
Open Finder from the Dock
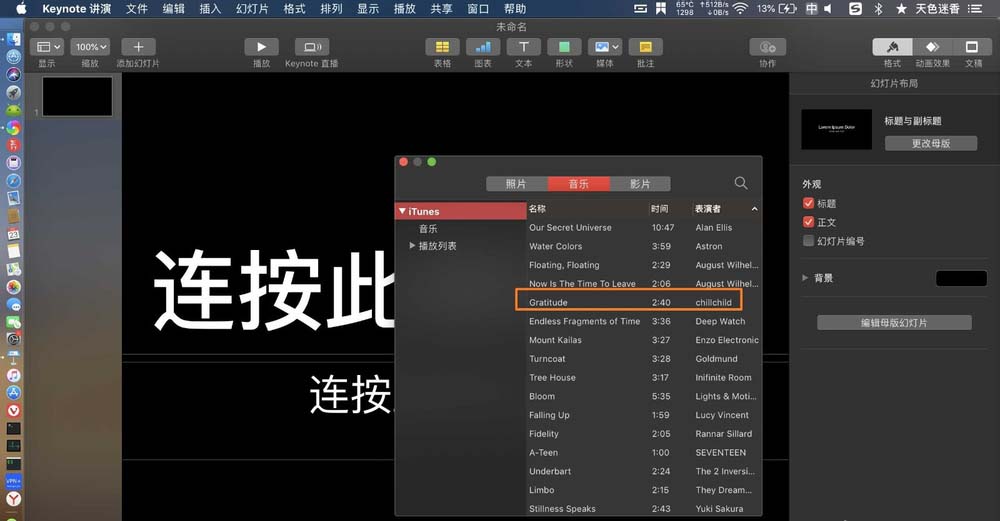point(13,40)
